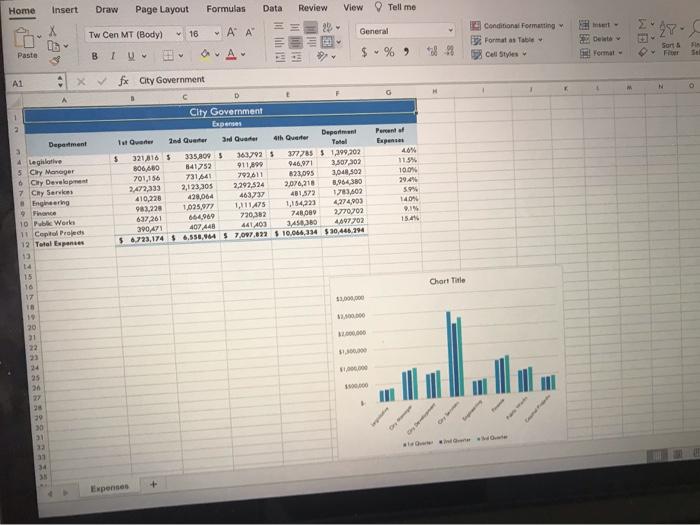The height and width of the screenshot is (525, 700).
Task: Toggle left horizontal alignment
Action: pyautogui.click(x=279, y=42)
